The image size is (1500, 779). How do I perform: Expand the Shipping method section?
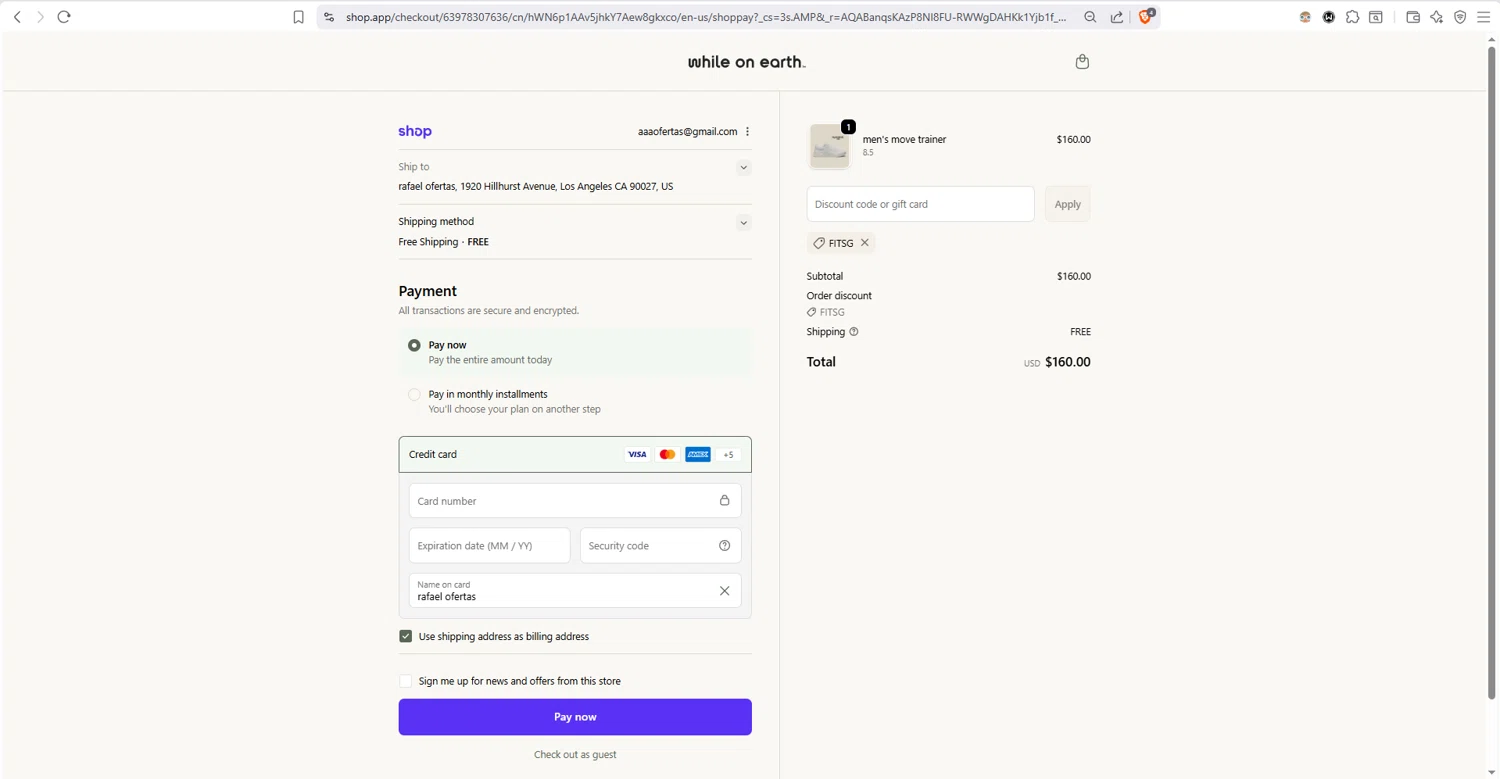point(743,223)
